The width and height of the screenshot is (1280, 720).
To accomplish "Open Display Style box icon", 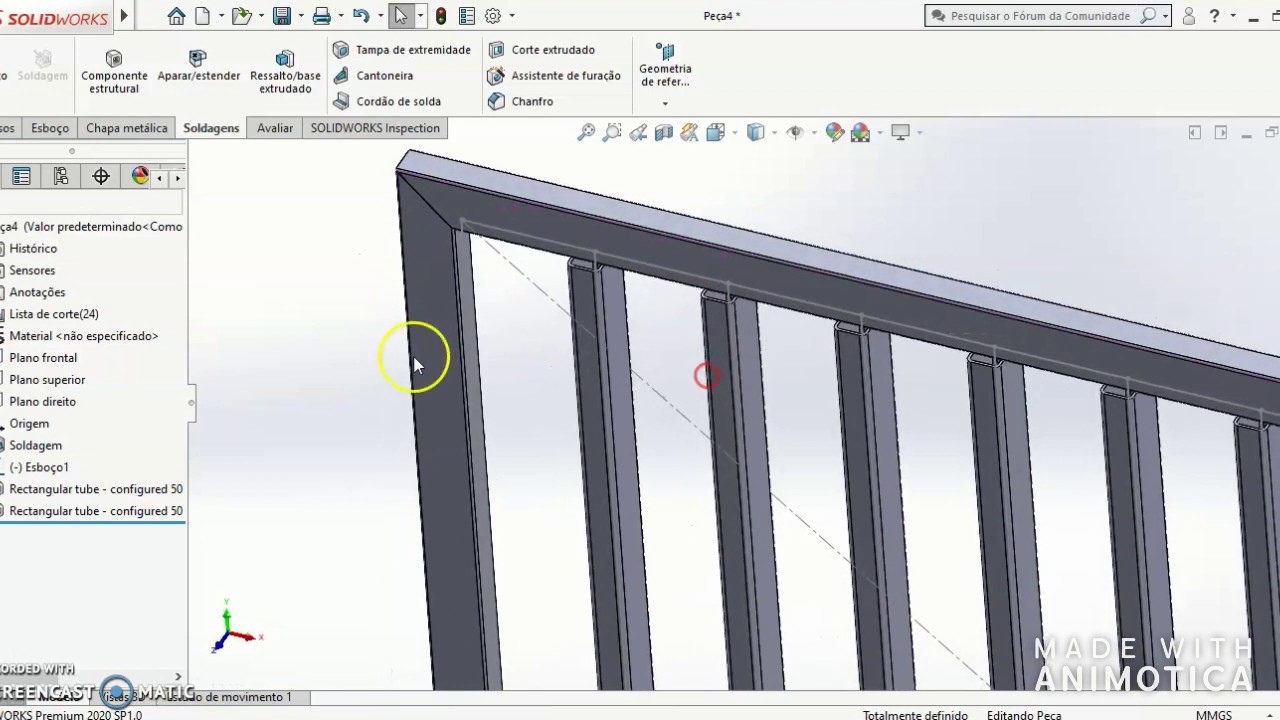I will click(756, 132).
